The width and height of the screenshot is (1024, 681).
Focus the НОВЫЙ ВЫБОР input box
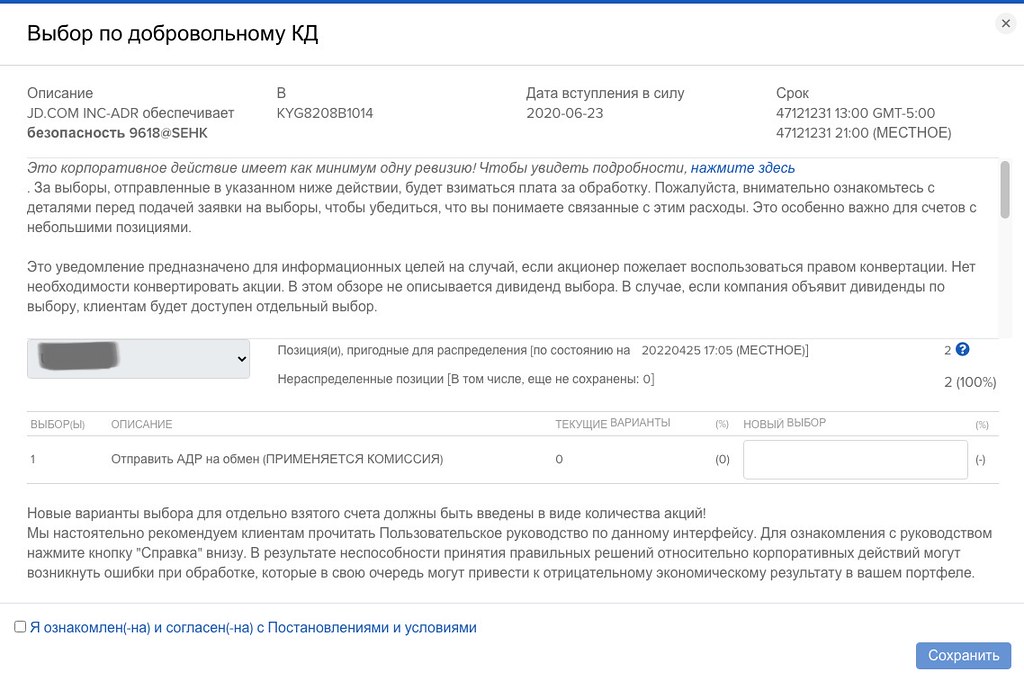(855, 460)
